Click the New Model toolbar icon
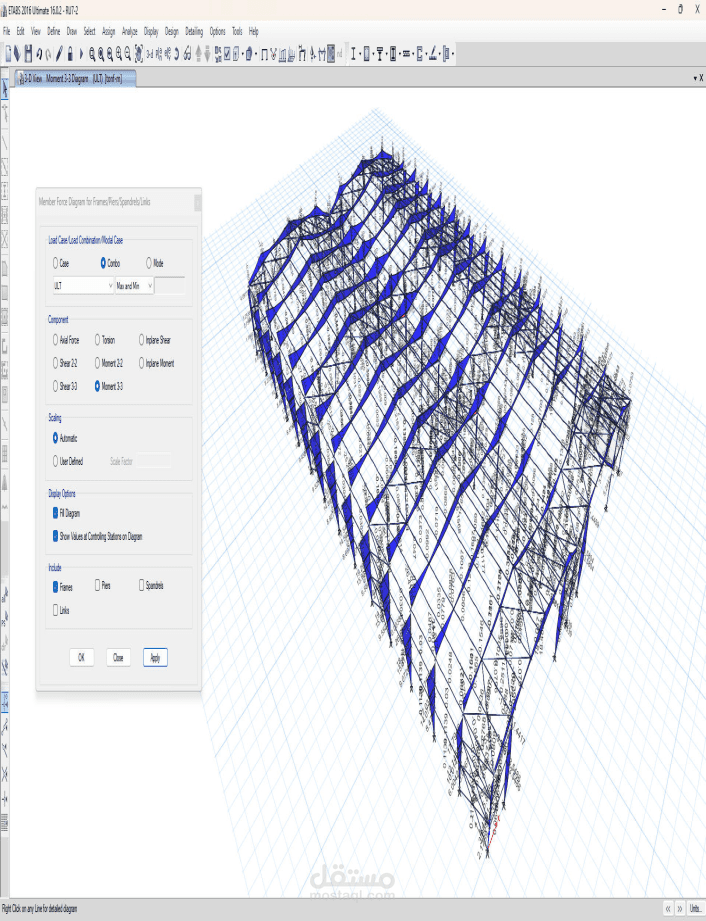This screenshot has height=921, width=706. (8, 54)
